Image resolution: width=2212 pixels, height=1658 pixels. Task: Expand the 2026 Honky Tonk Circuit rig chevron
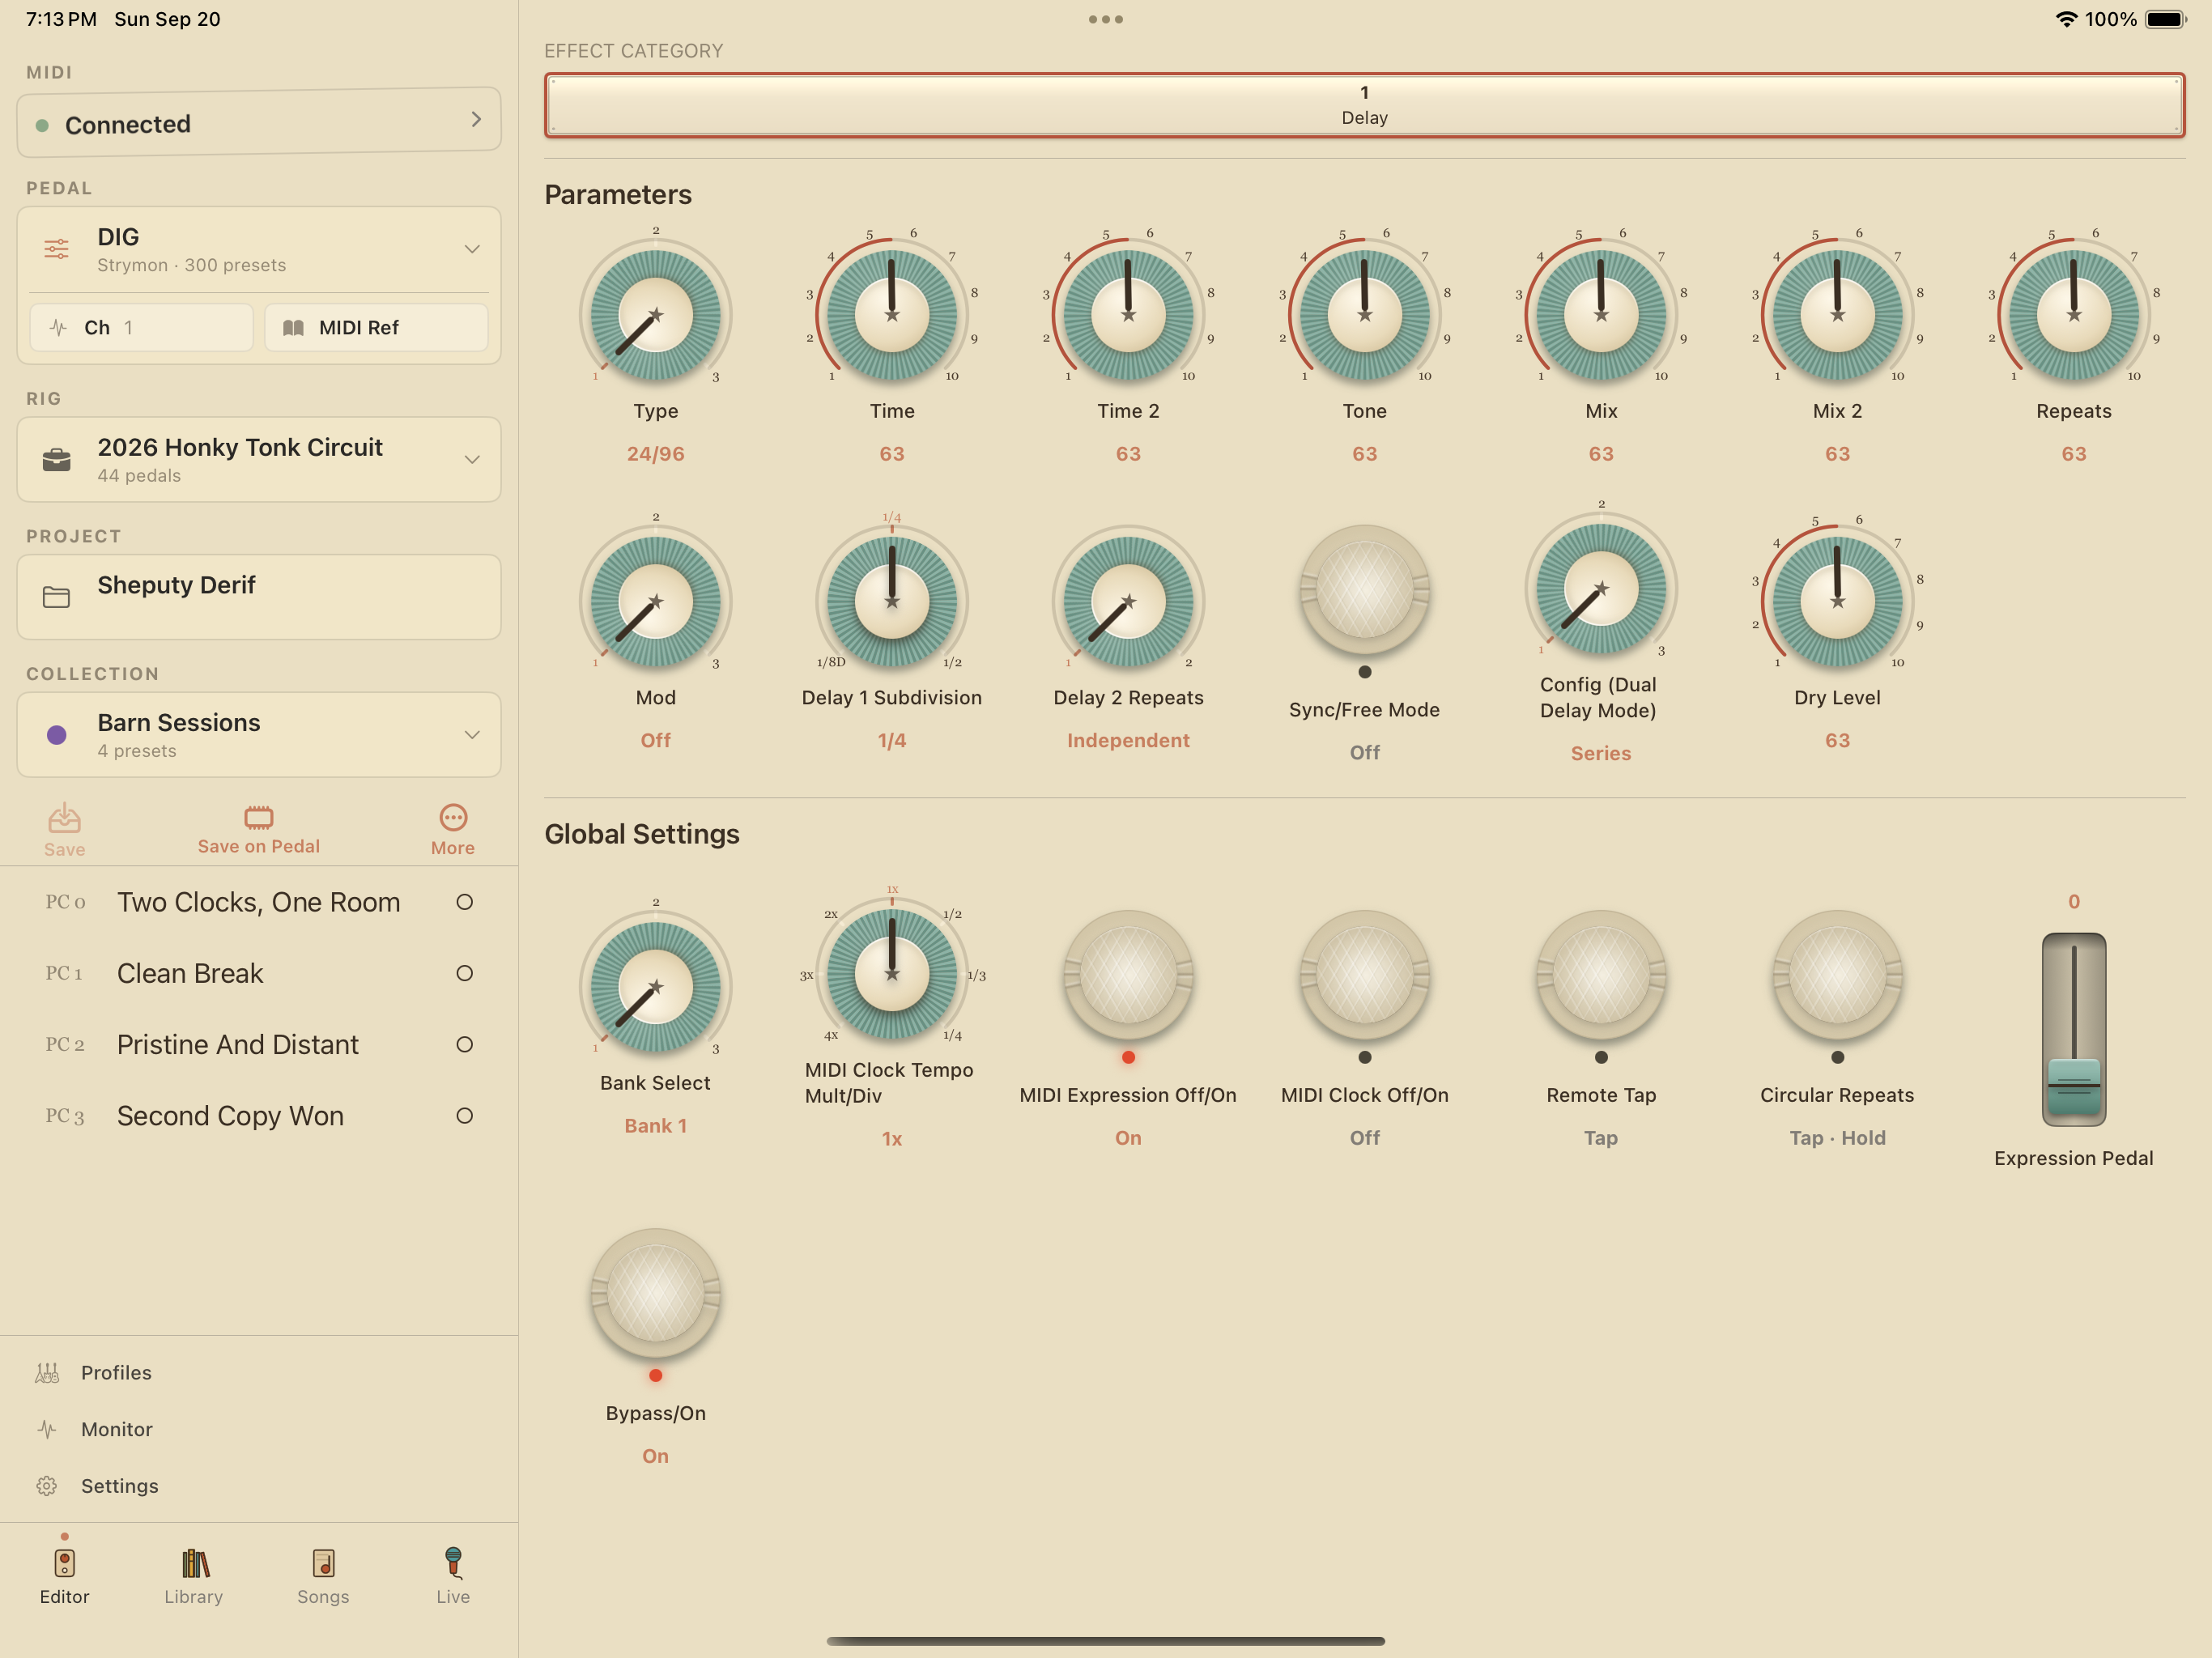(472, 460)
